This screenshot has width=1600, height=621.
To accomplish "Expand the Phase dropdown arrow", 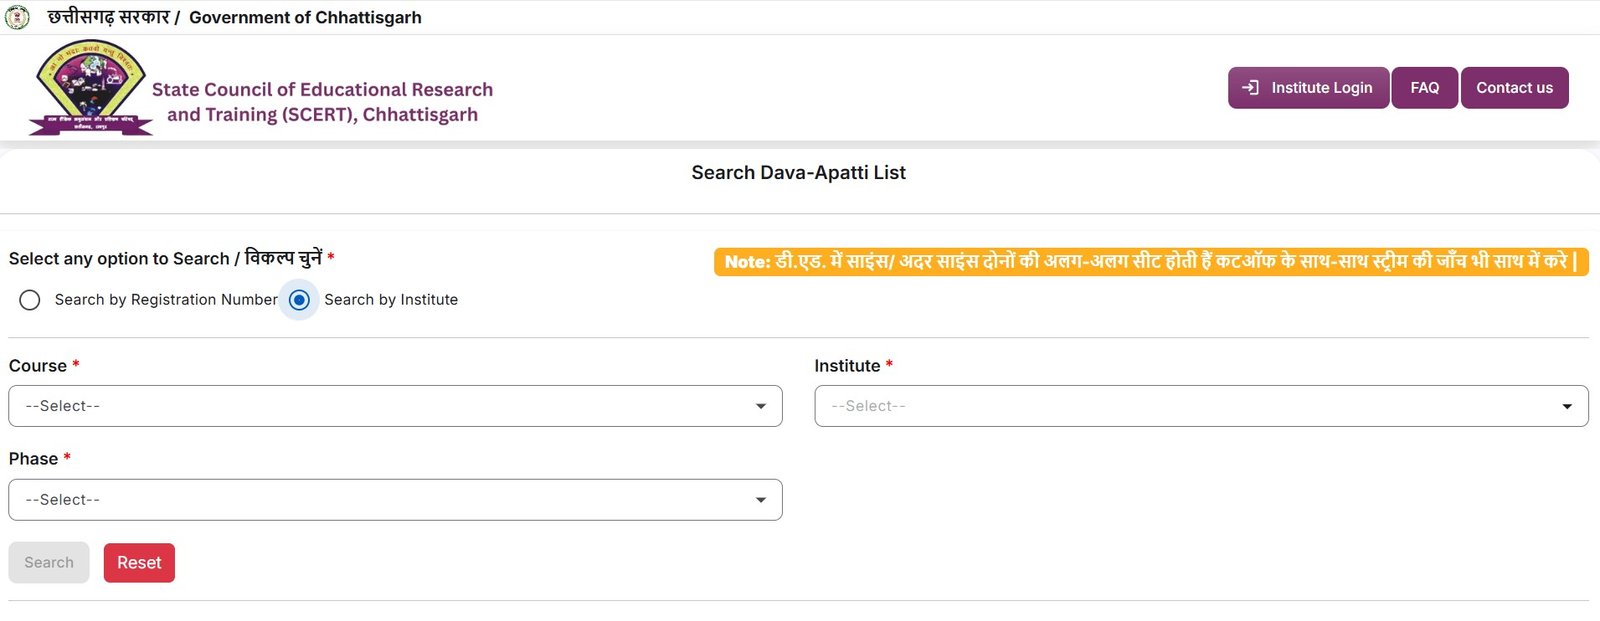I will tap(761, 500).
